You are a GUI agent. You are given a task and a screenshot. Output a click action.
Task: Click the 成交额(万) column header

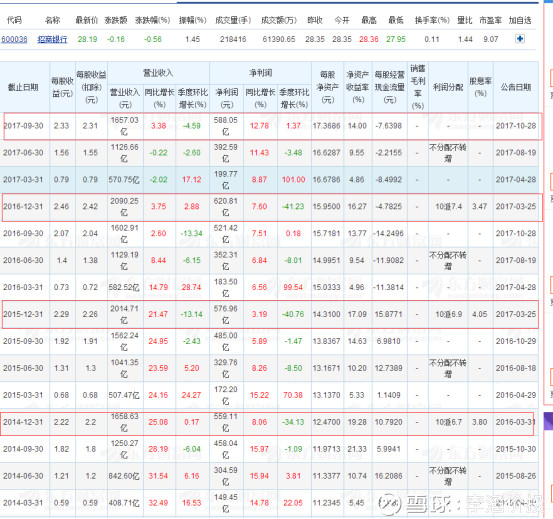(x=278, y=20)
